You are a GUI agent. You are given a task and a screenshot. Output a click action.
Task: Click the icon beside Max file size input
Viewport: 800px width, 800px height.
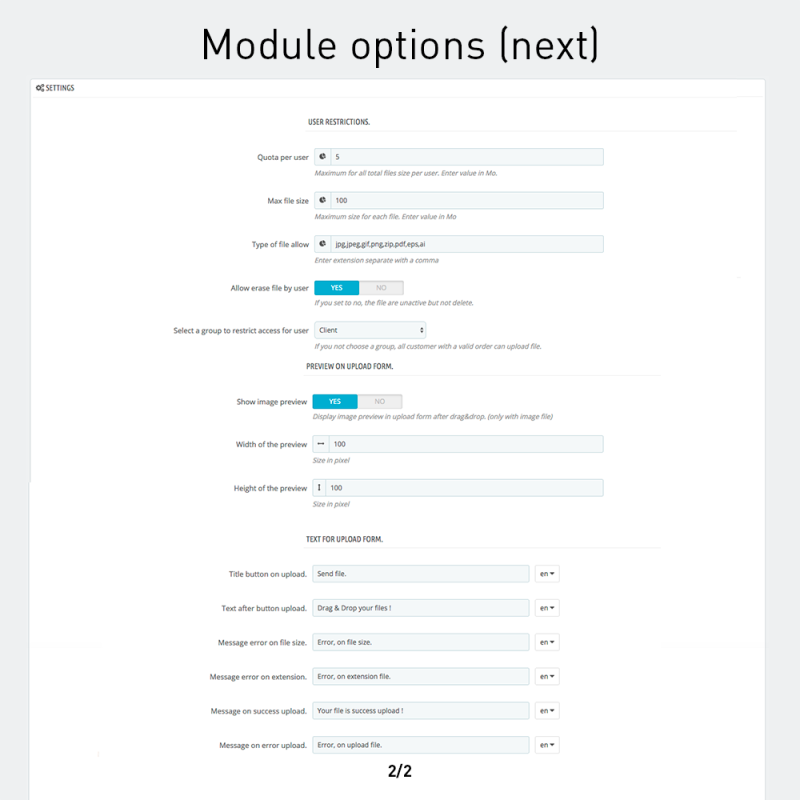coord(320,200)
